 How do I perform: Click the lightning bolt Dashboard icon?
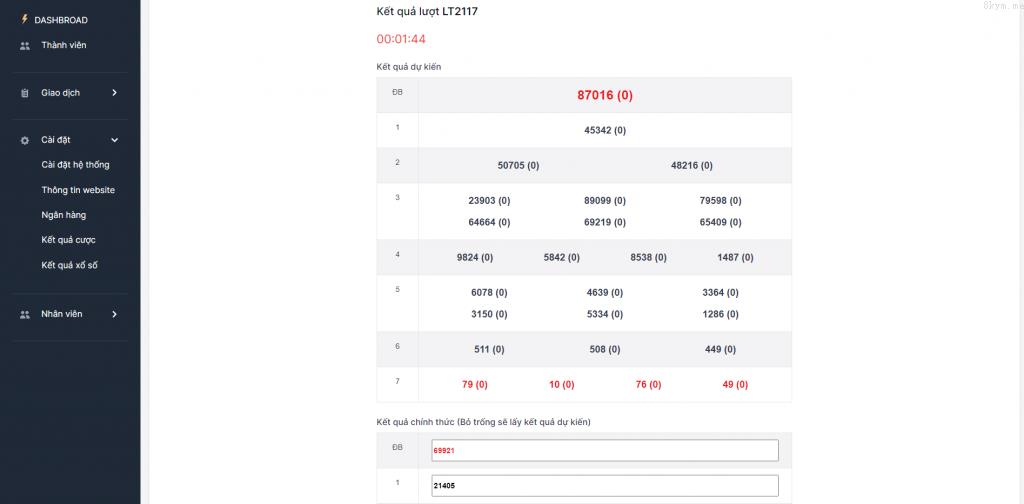click(25, 19)
